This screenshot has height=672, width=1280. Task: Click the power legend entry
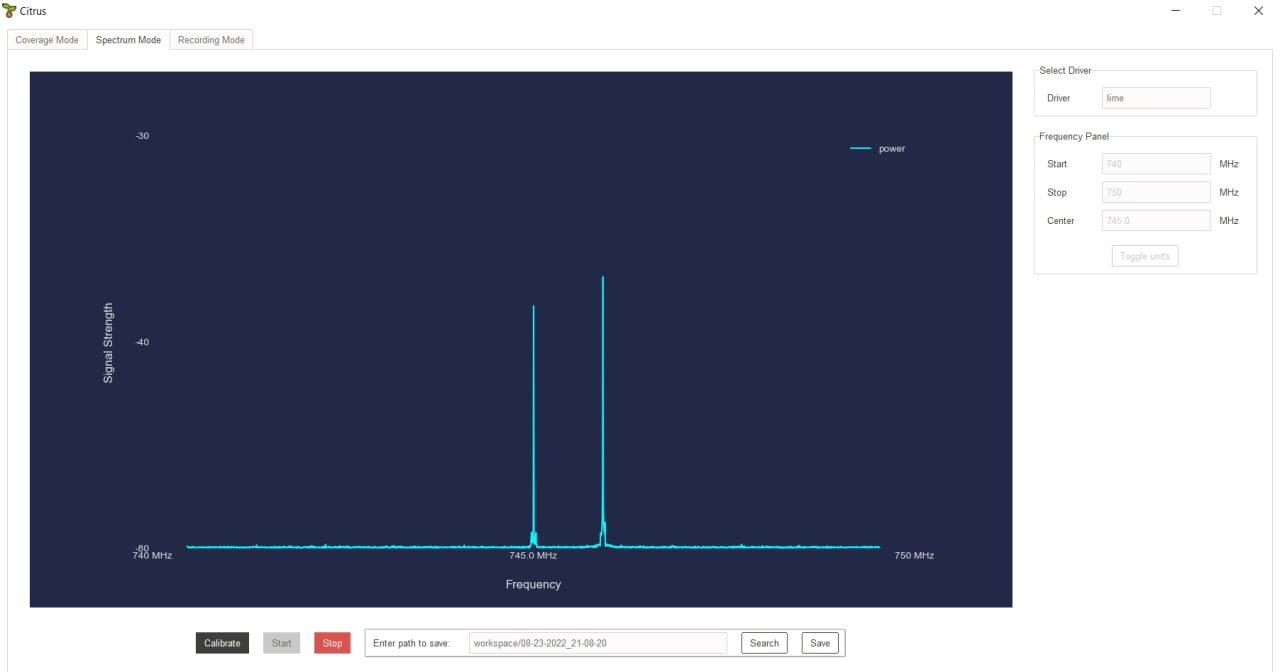(877, 149)
